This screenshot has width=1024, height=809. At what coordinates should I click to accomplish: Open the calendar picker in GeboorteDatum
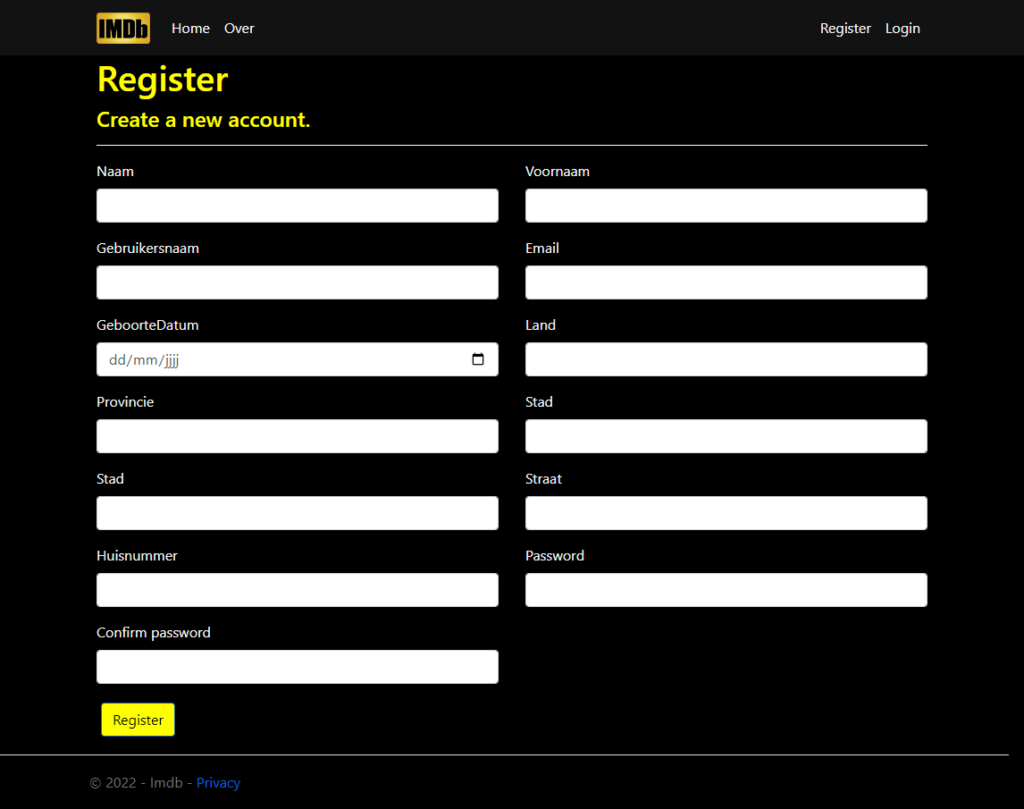pos(478,359)
